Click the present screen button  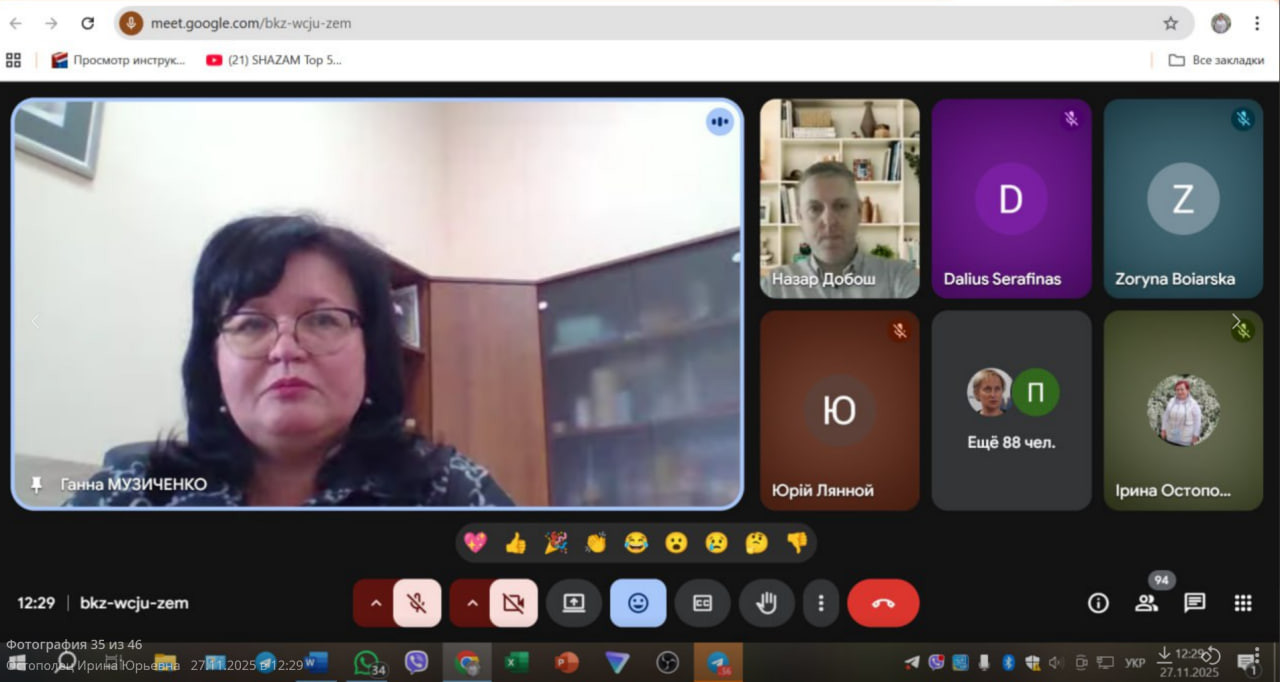click(x=574, y=603)
